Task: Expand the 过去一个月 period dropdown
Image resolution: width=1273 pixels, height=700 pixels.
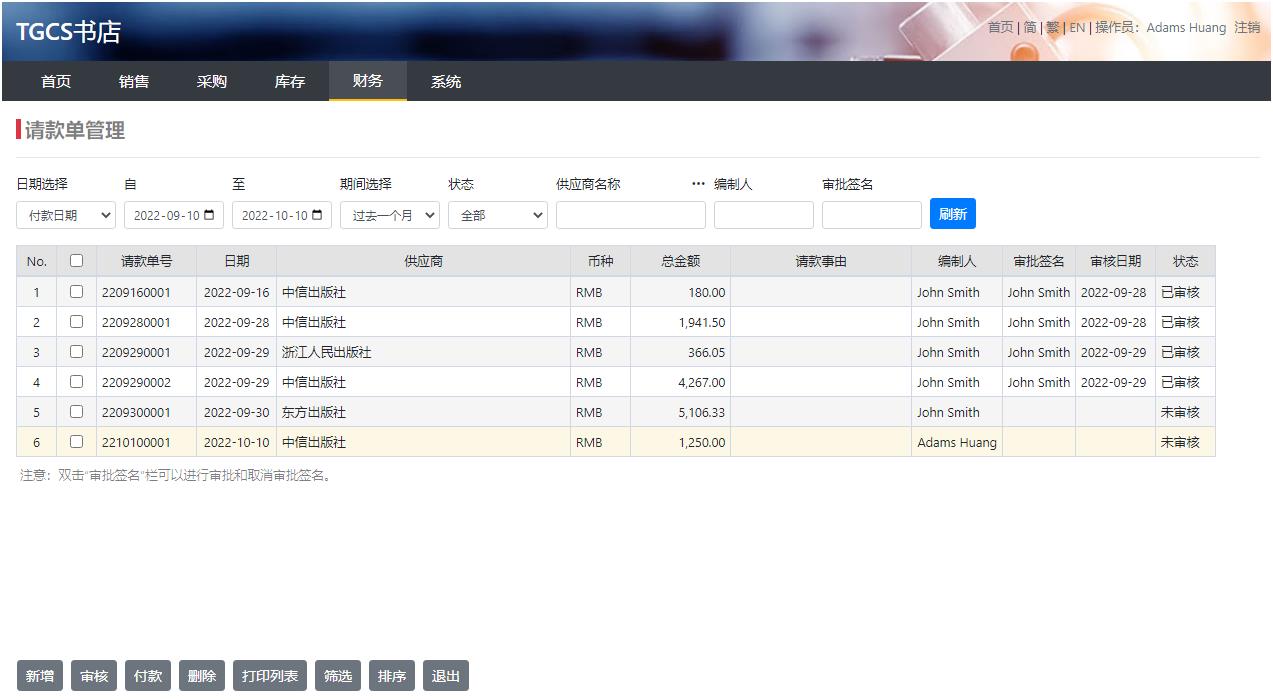Action: click(x=390, y=215)
